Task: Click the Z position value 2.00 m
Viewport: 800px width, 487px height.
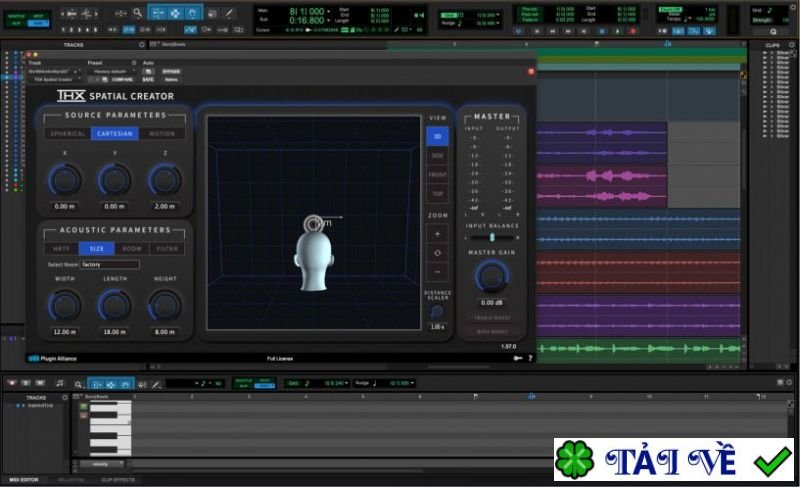Action: point(164,206)
